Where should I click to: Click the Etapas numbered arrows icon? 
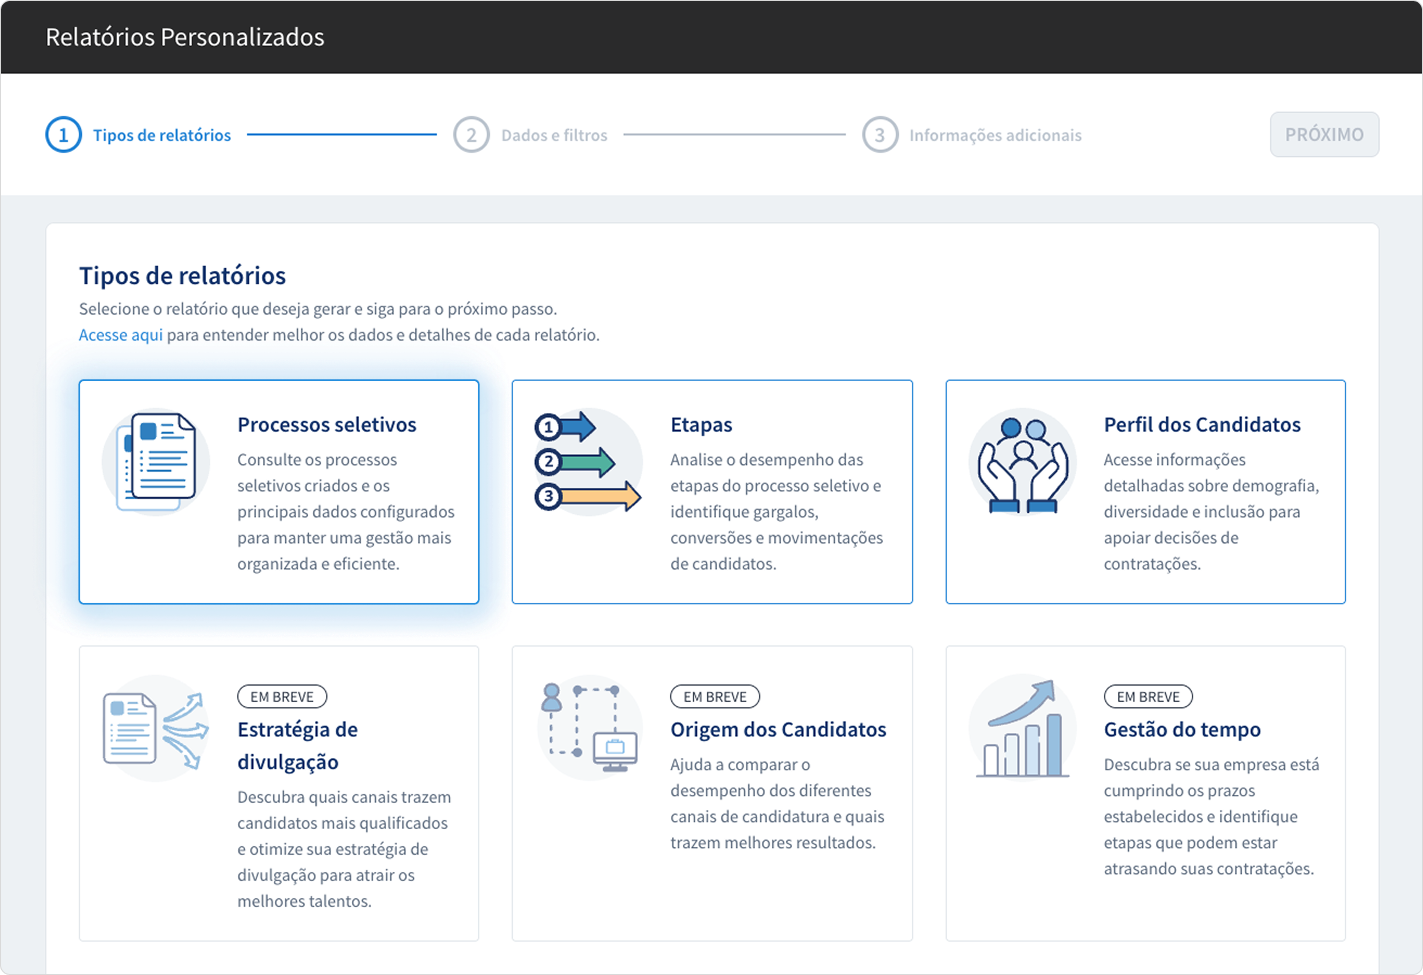(588, 462)
